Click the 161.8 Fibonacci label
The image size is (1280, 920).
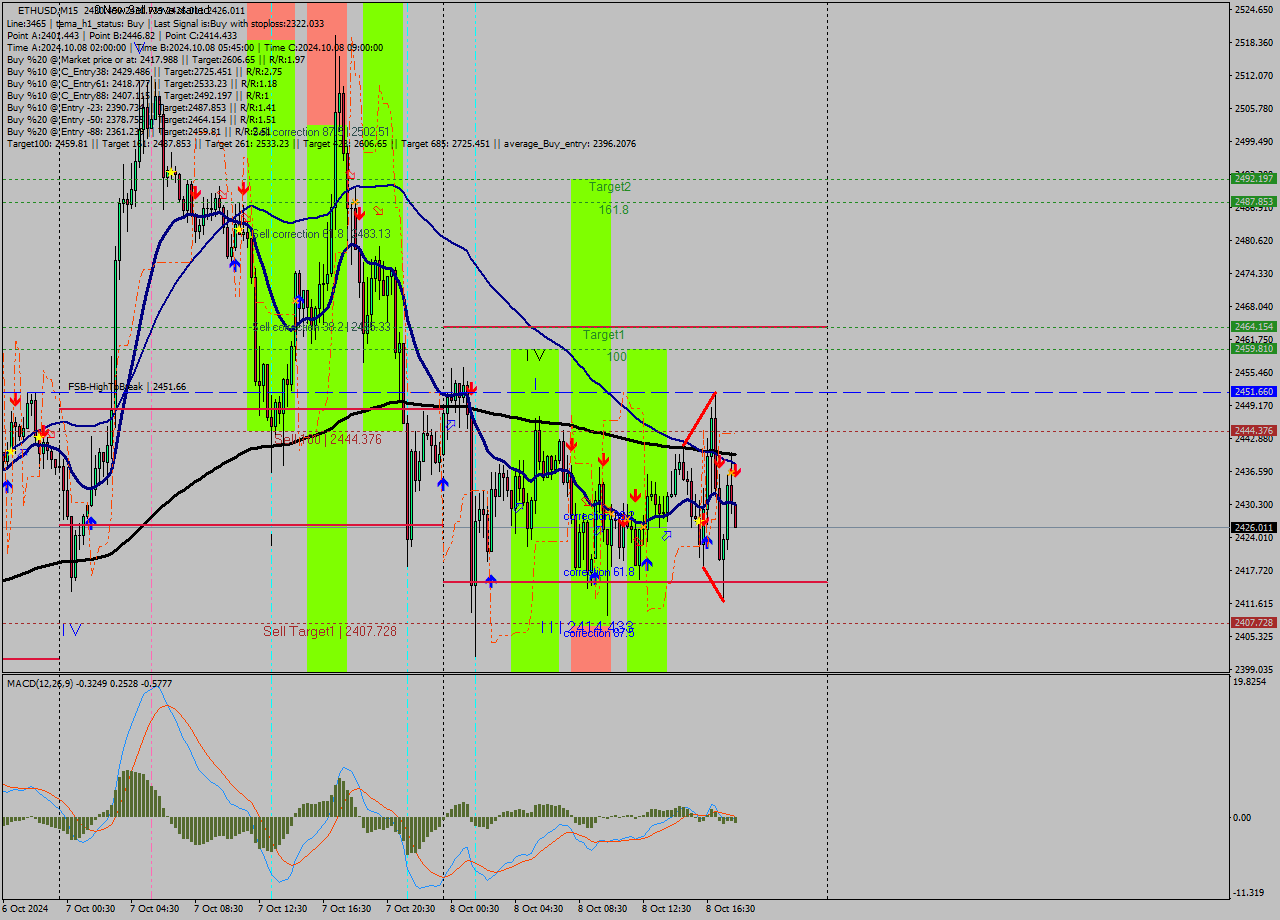(x=614, y=210)
